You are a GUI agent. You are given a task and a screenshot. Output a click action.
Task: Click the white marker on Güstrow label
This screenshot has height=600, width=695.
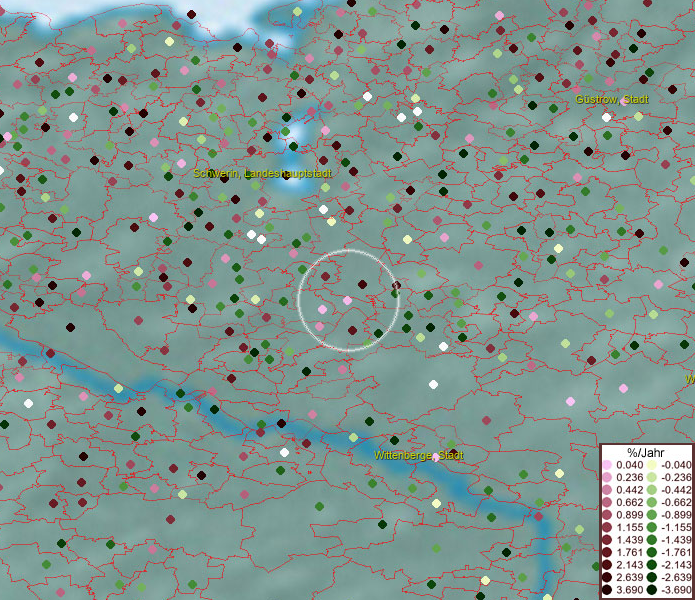607,117
